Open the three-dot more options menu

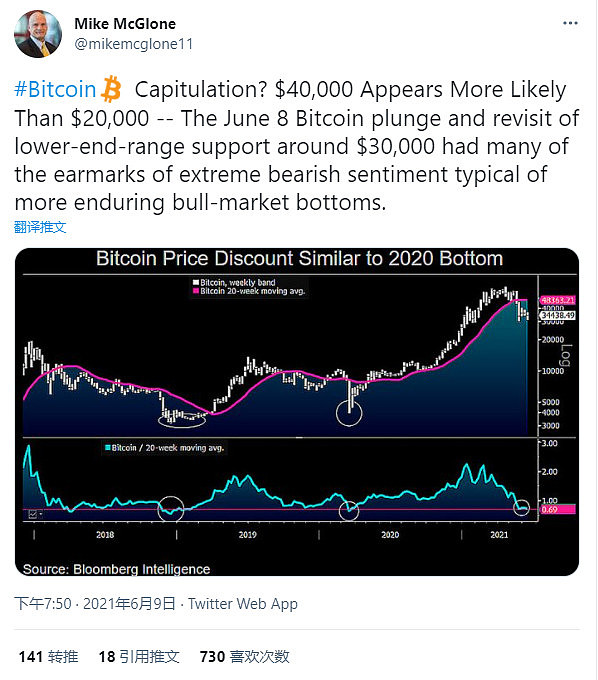(x=570, y=23)
